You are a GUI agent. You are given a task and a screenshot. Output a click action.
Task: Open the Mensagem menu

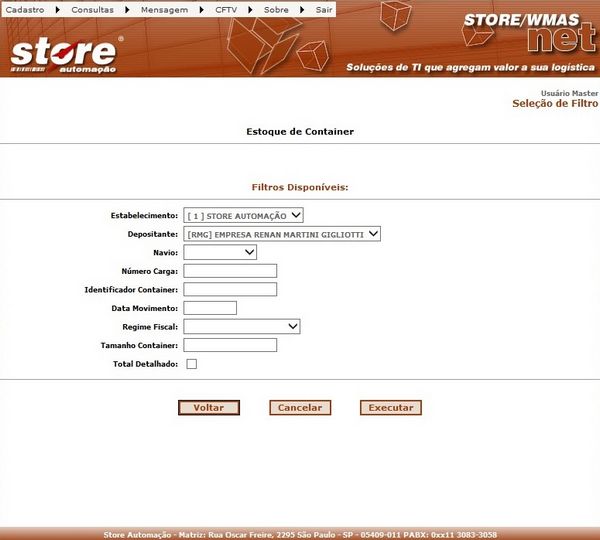164,8
